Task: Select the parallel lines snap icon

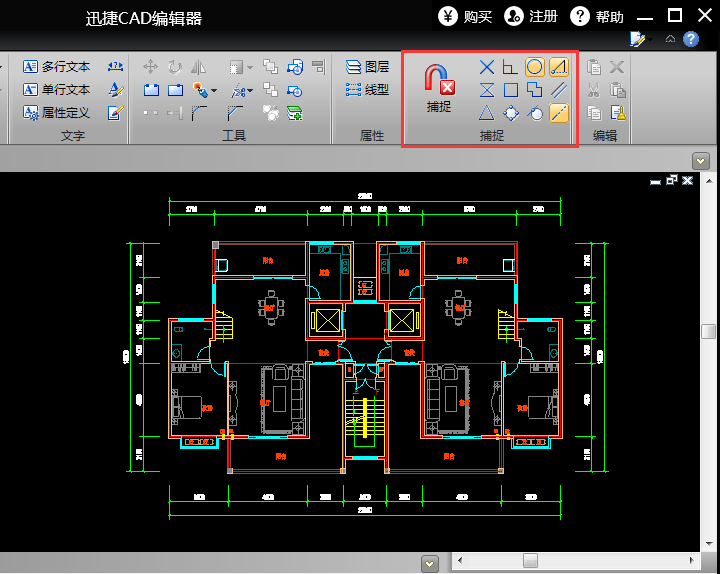Action: tap(559, 90)
